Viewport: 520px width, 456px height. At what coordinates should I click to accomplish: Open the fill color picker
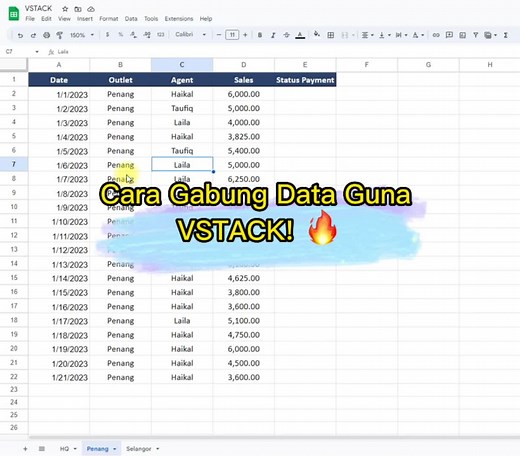pyautogui.click(x=317, y=34)
